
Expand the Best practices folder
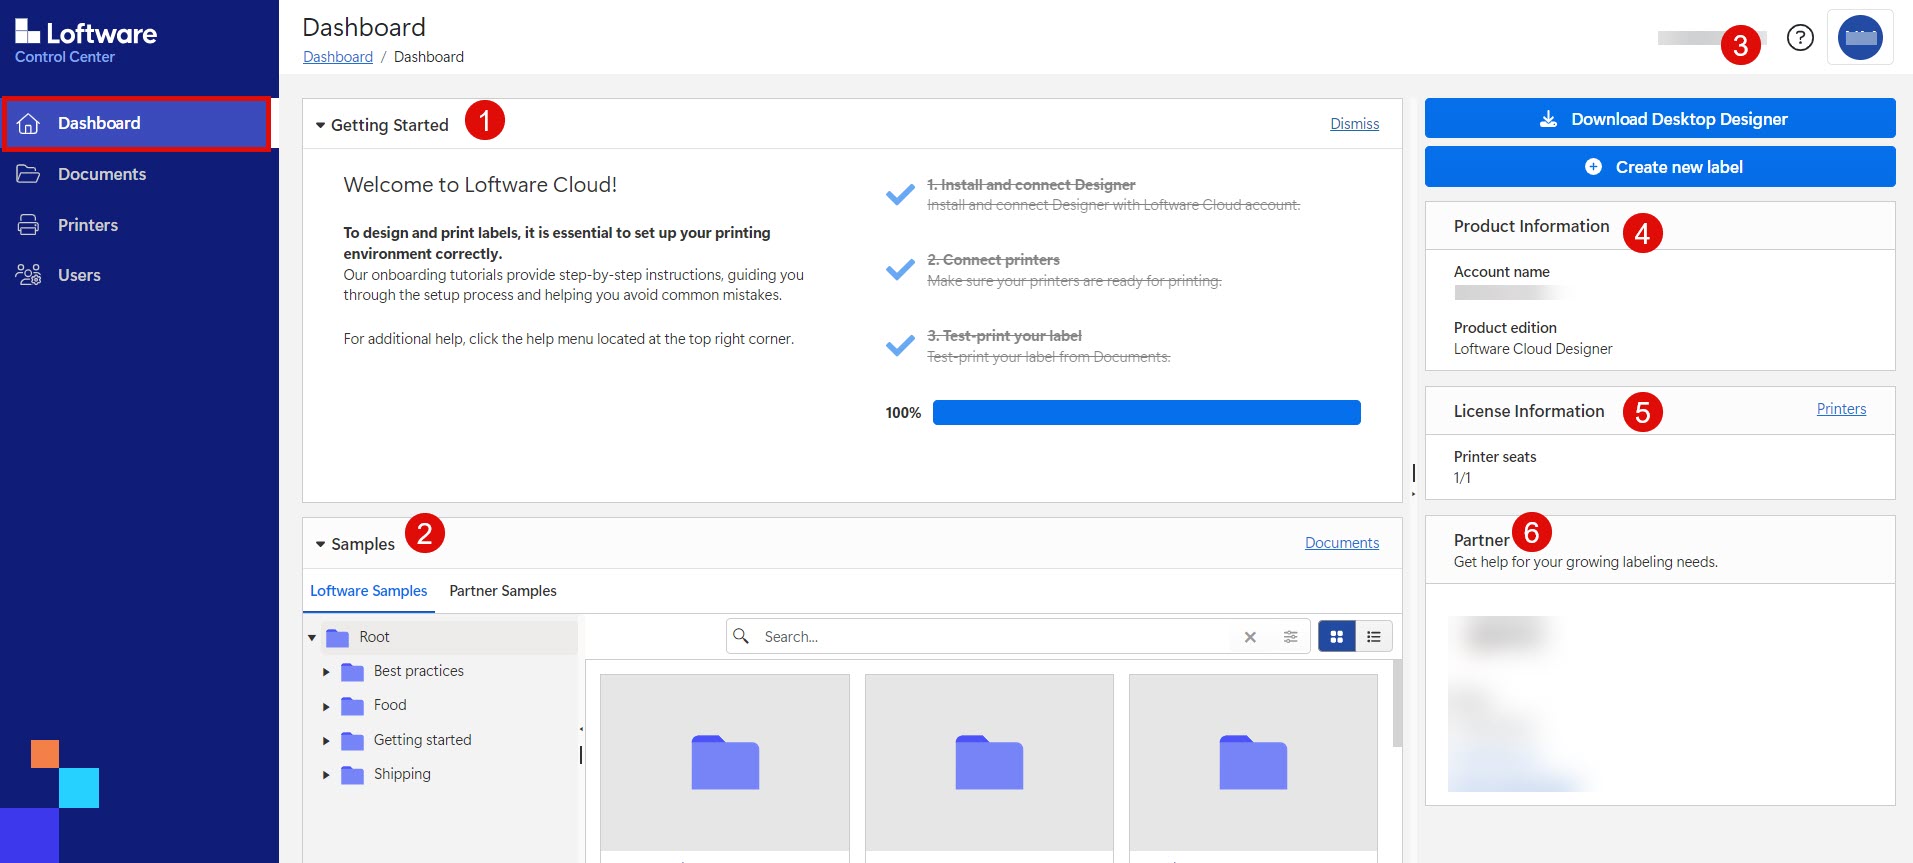[326, 672]
